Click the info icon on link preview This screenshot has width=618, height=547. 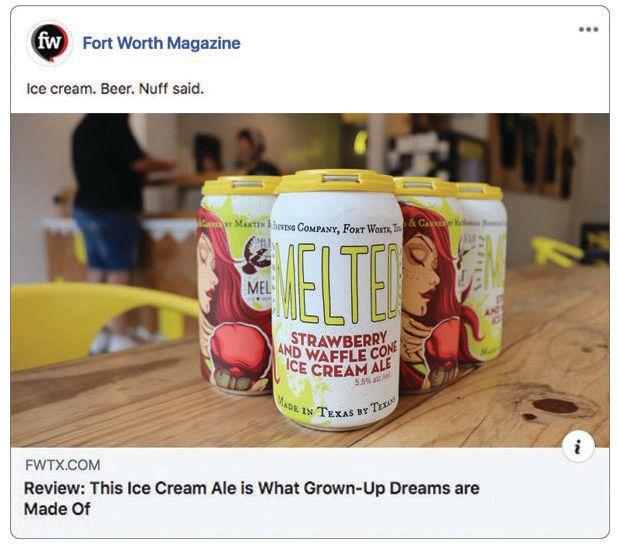(x=578, y=447)
